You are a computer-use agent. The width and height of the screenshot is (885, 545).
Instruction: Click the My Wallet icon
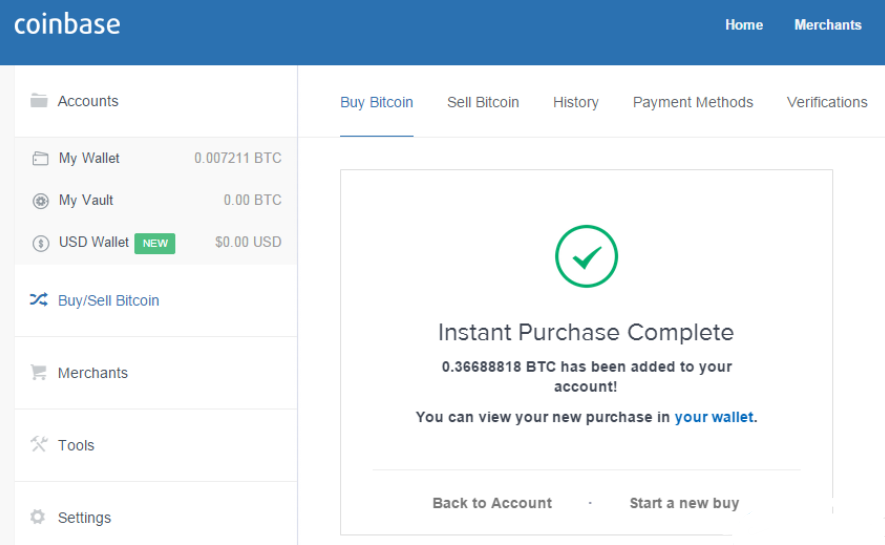coord(40,158)
